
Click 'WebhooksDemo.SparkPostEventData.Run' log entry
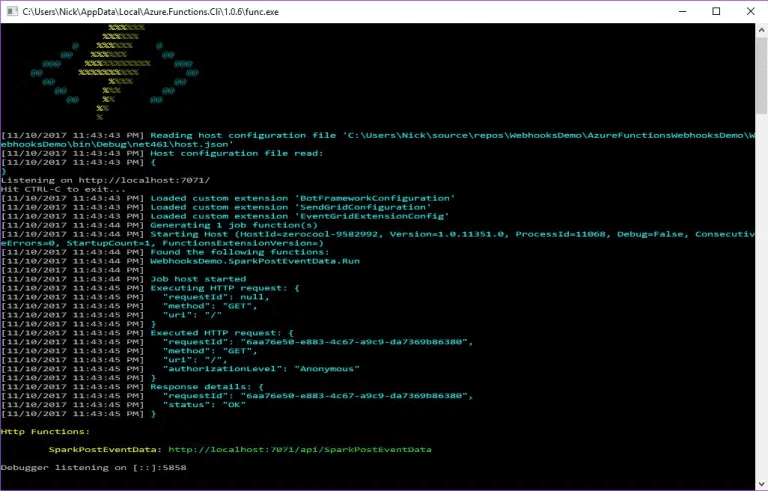255,261
